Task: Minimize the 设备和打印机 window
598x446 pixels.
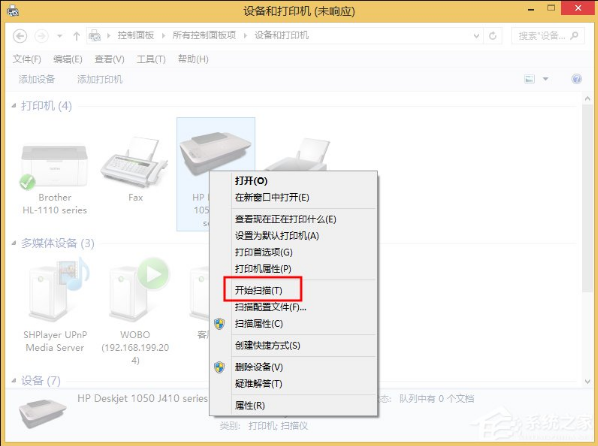Action: tap(531, 9)
